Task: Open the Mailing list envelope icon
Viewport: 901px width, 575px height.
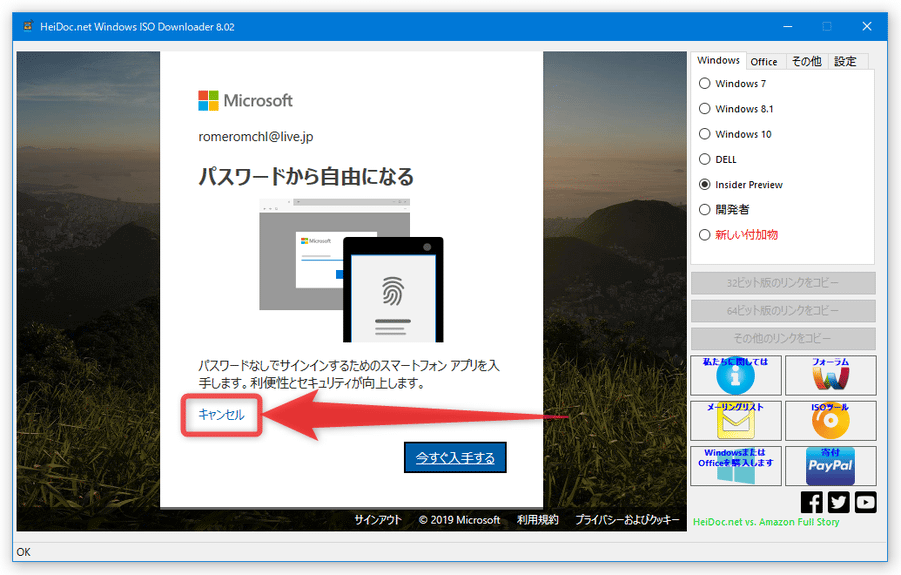Action: [736, 420]
